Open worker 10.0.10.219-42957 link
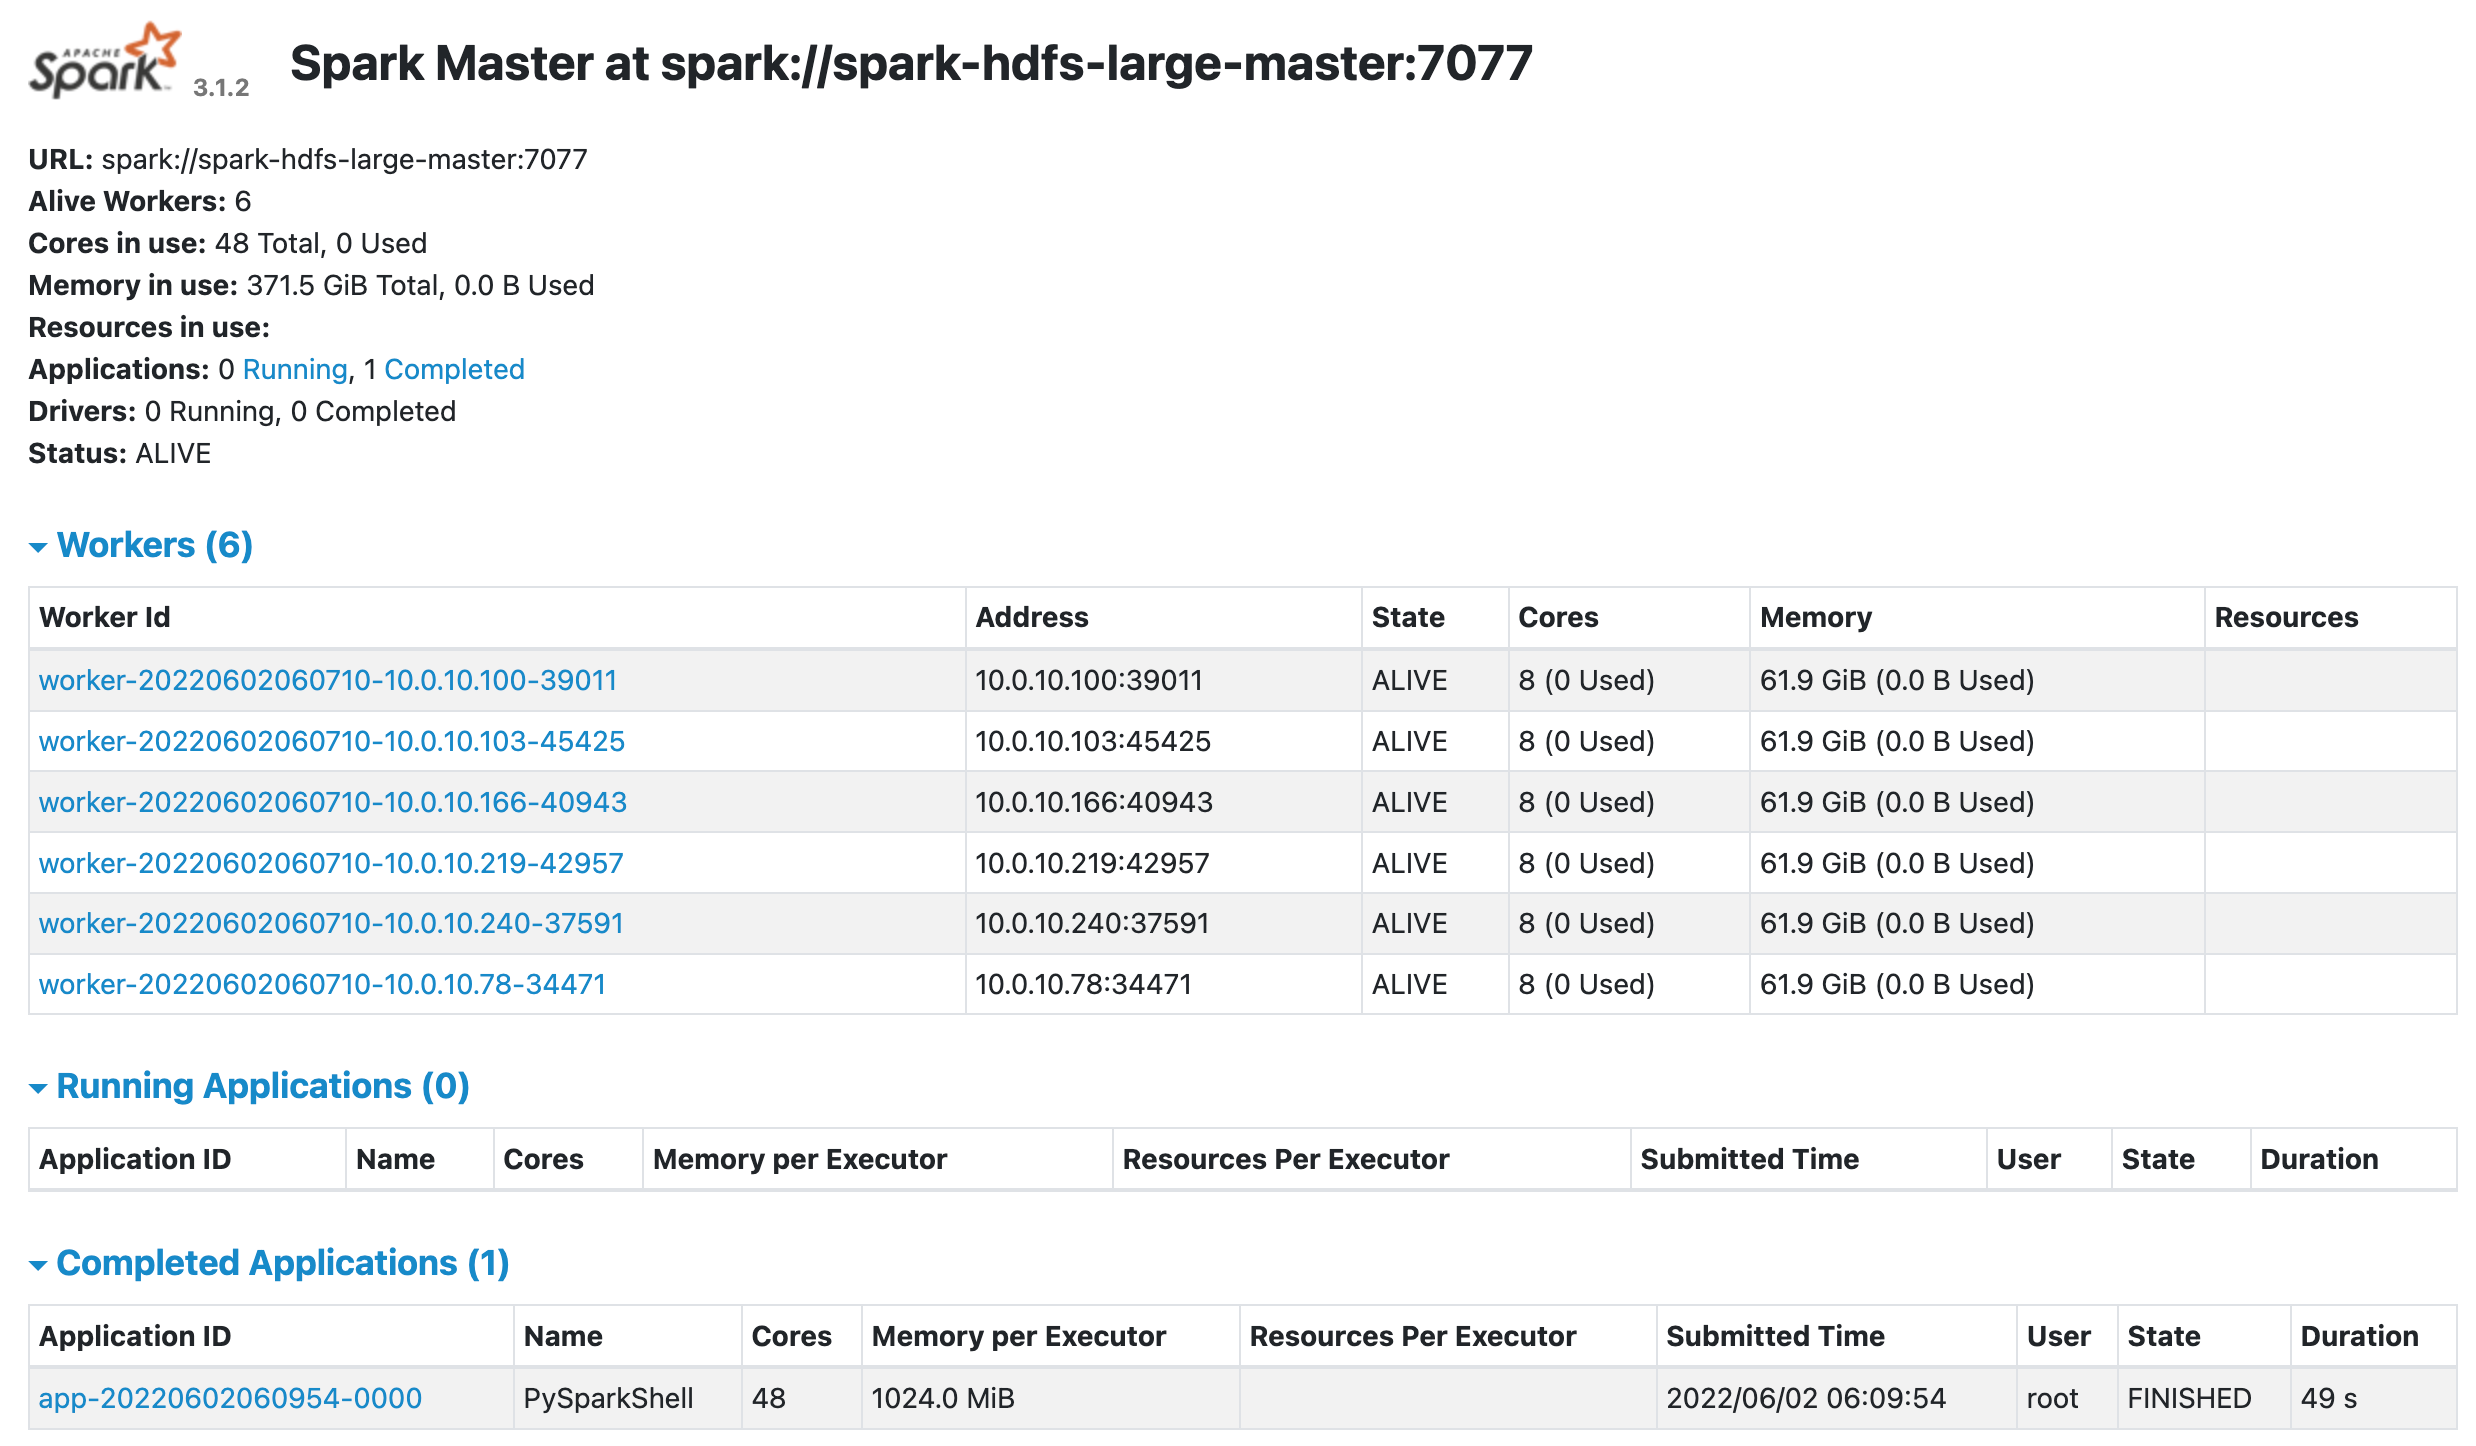 pyautogui.click(x=331, y=863)
